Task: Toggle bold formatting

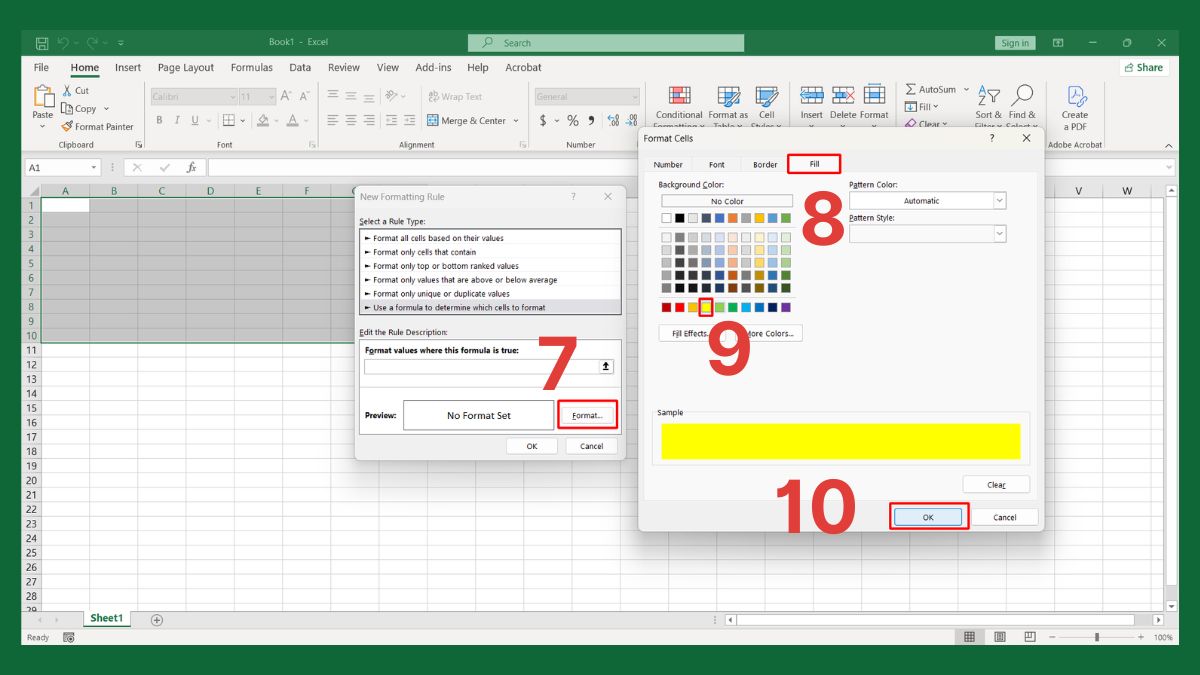Action: 158,119
